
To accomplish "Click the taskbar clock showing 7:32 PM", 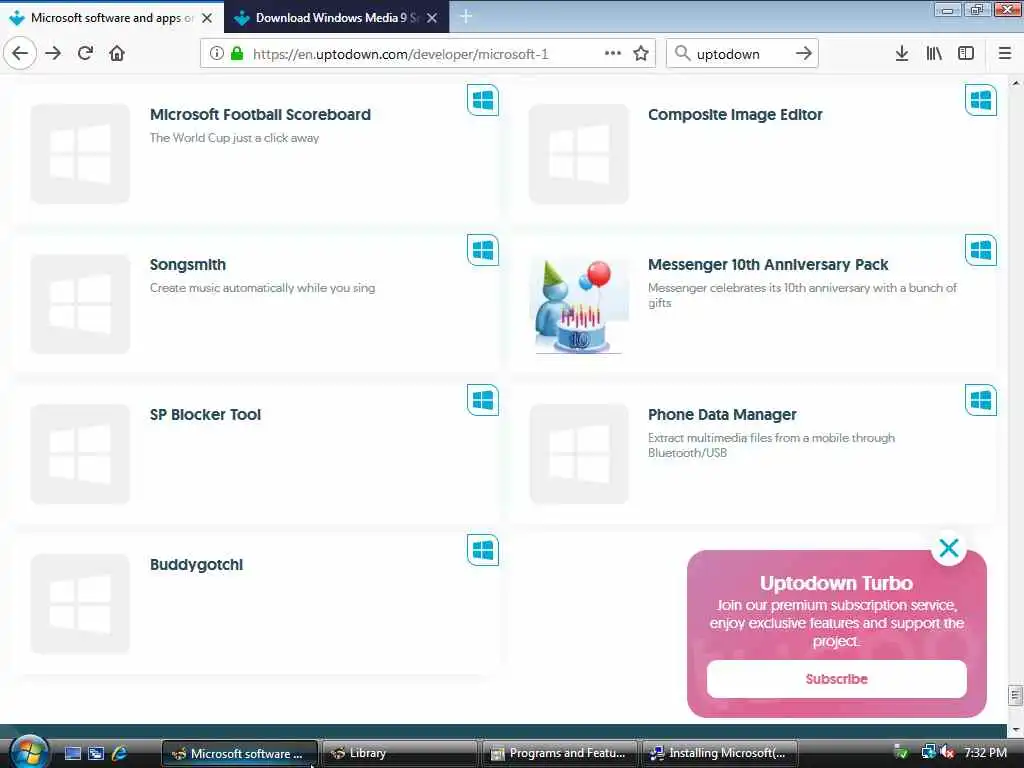I will point(985,753).
